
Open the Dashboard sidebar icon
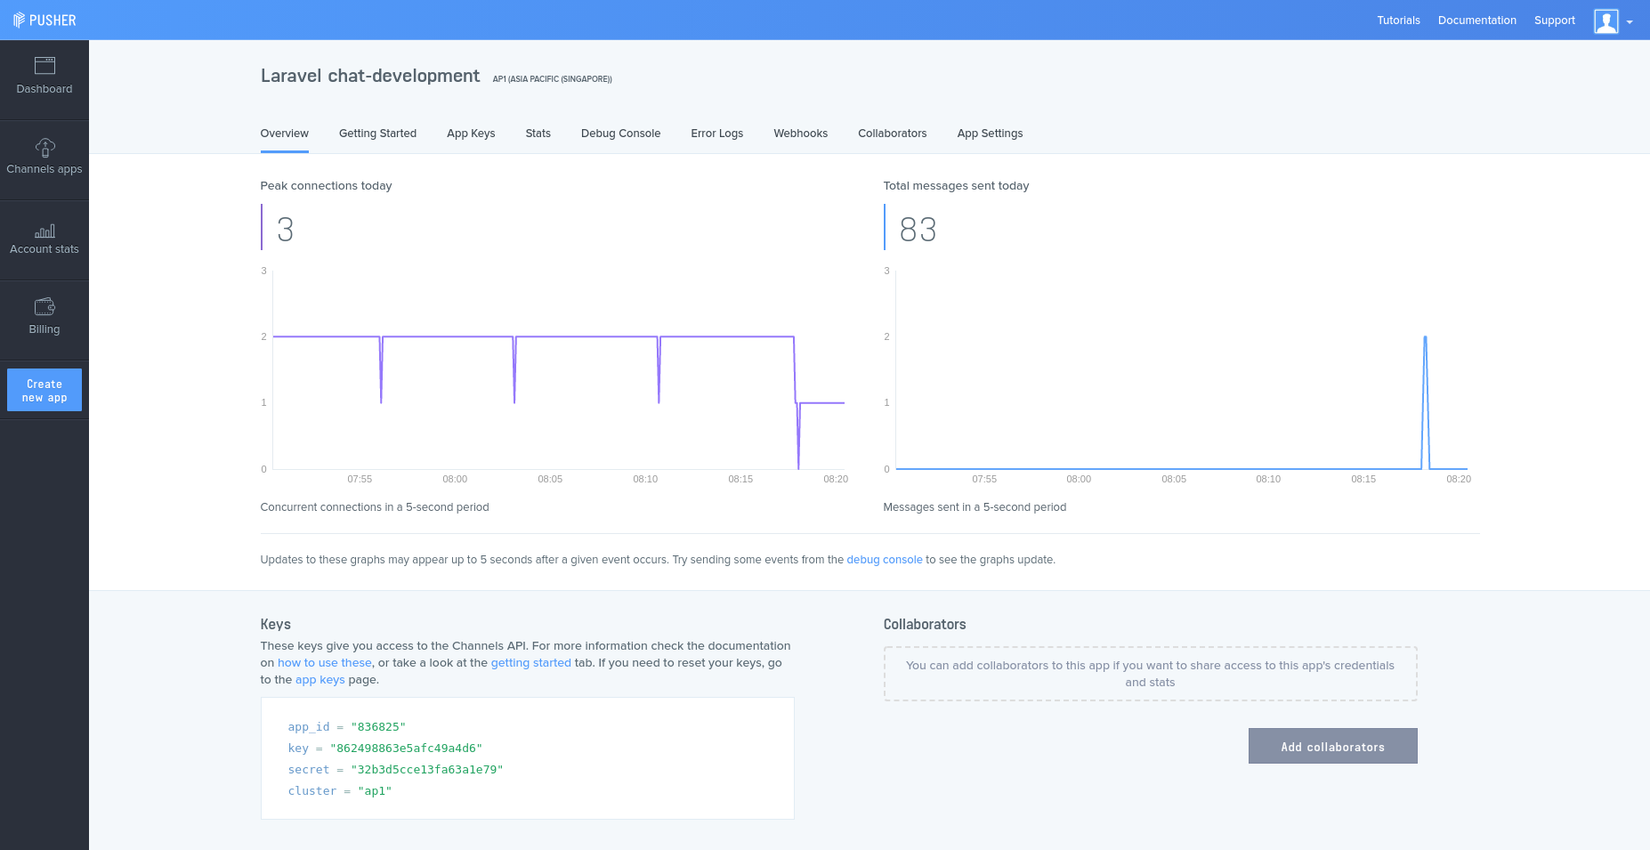[45, 66]
